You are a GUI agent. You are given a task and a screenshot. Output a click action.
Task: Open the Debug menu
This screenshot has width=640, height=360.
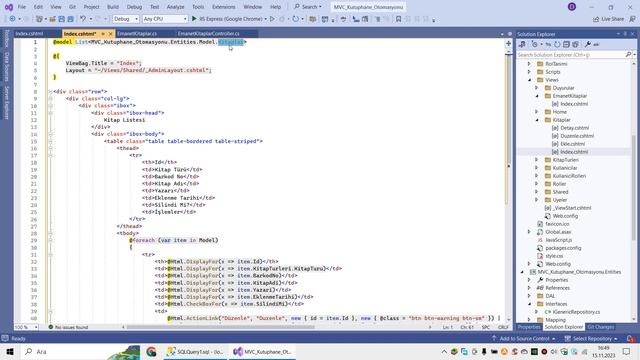click(134, 7)
